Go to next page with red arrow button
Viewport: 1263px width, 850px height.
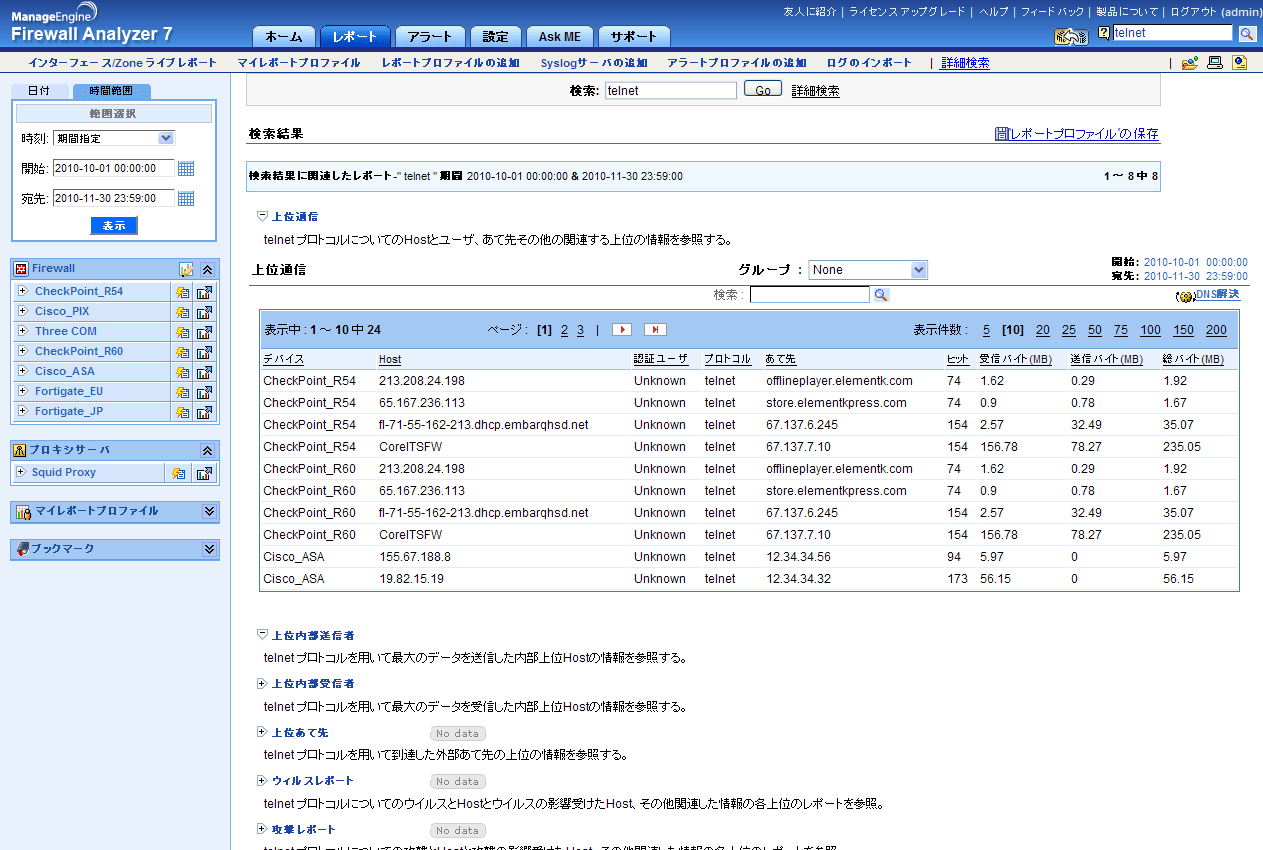pos(622,329)
